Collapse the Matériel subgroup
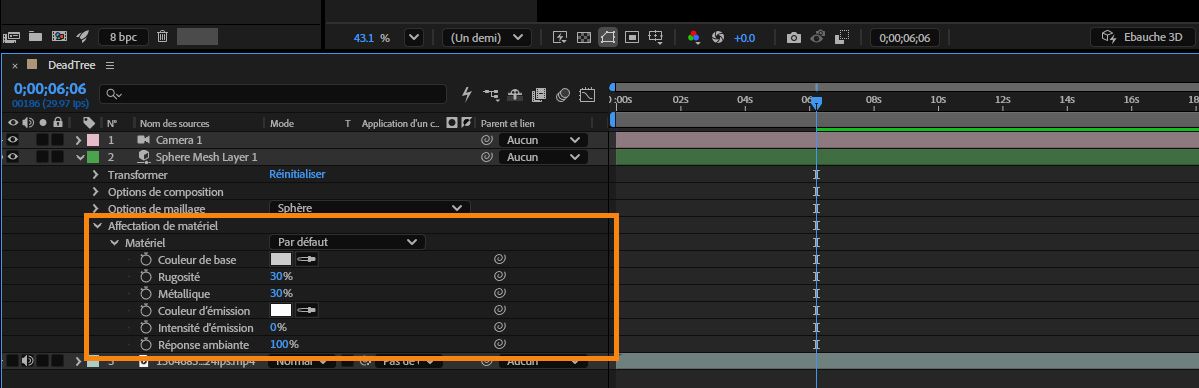This screenshot has width=1199, height=388. [115, 243]
